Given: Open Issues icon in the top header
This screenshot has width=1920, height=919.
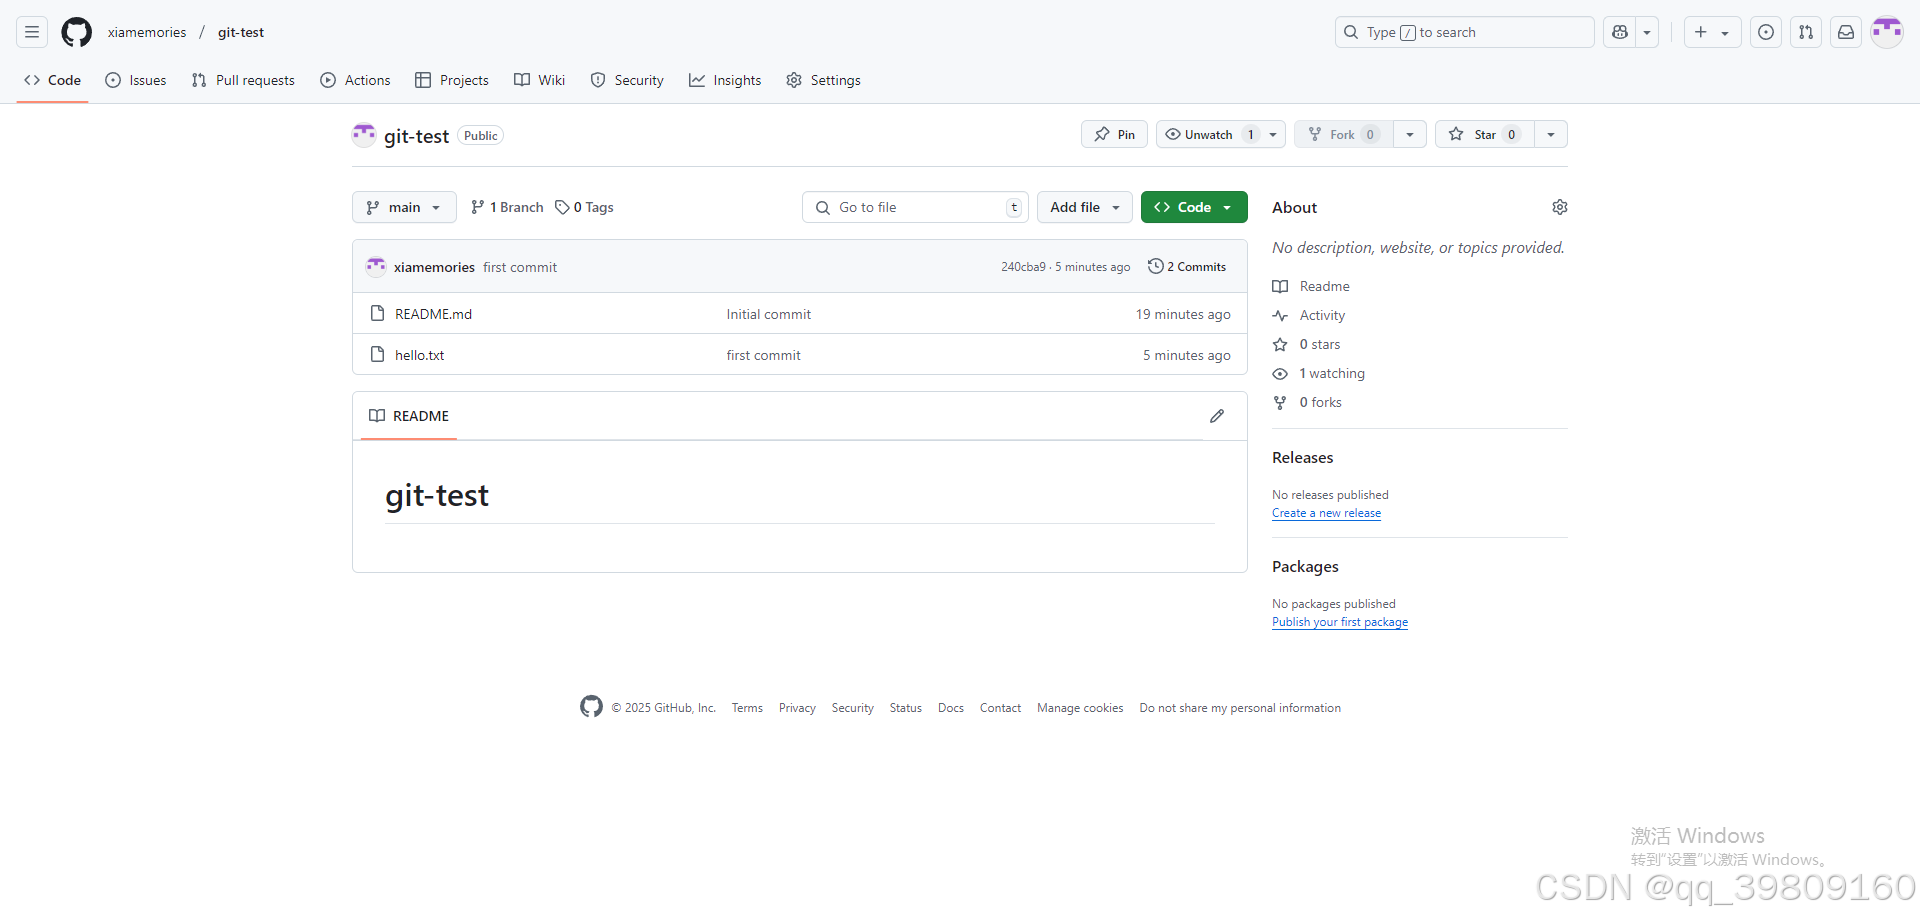Looking at the screenshot, I should tap(1766, 32).
